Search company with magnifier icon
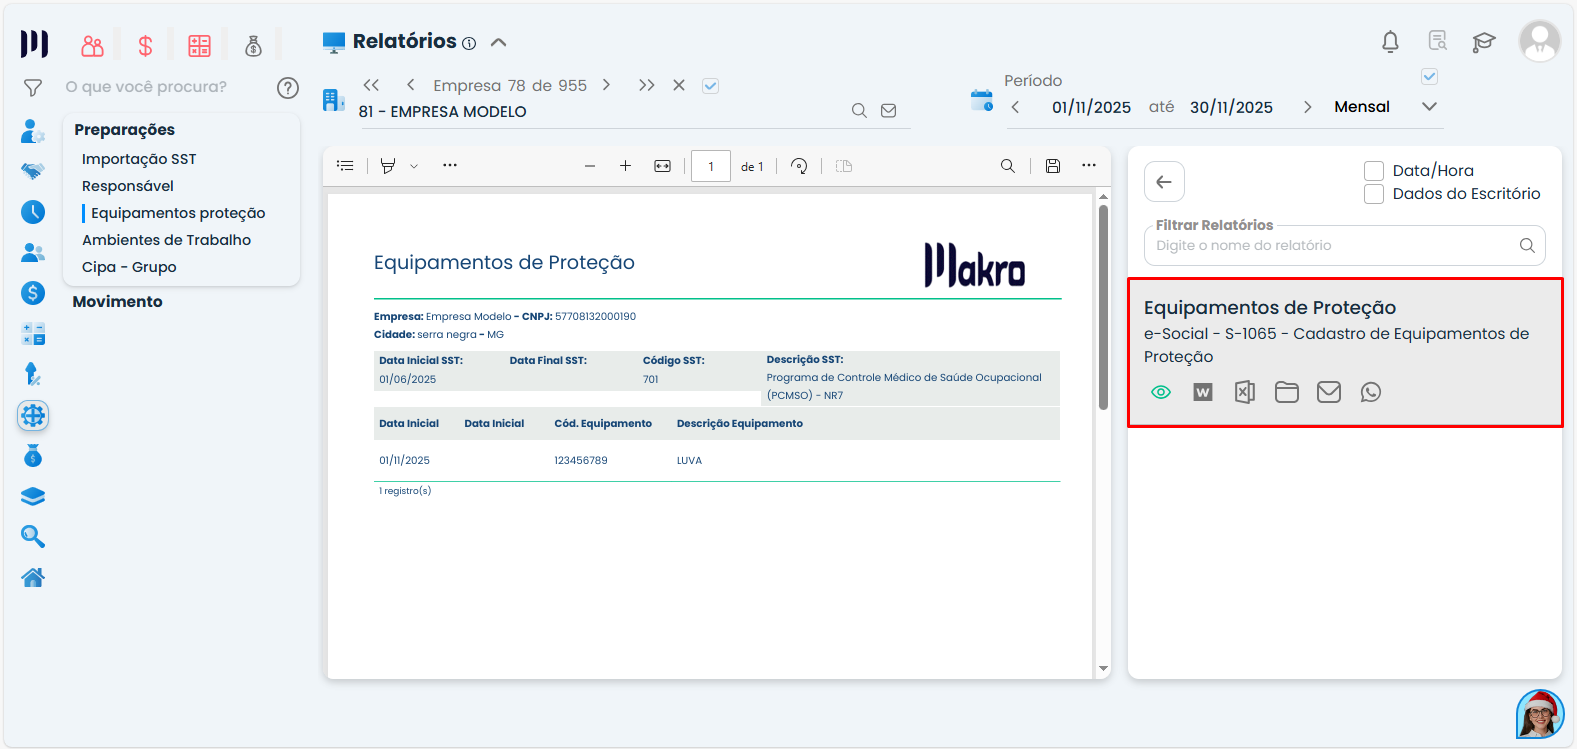Screen dimensions: 1577x749 click(x=859, y=111)
